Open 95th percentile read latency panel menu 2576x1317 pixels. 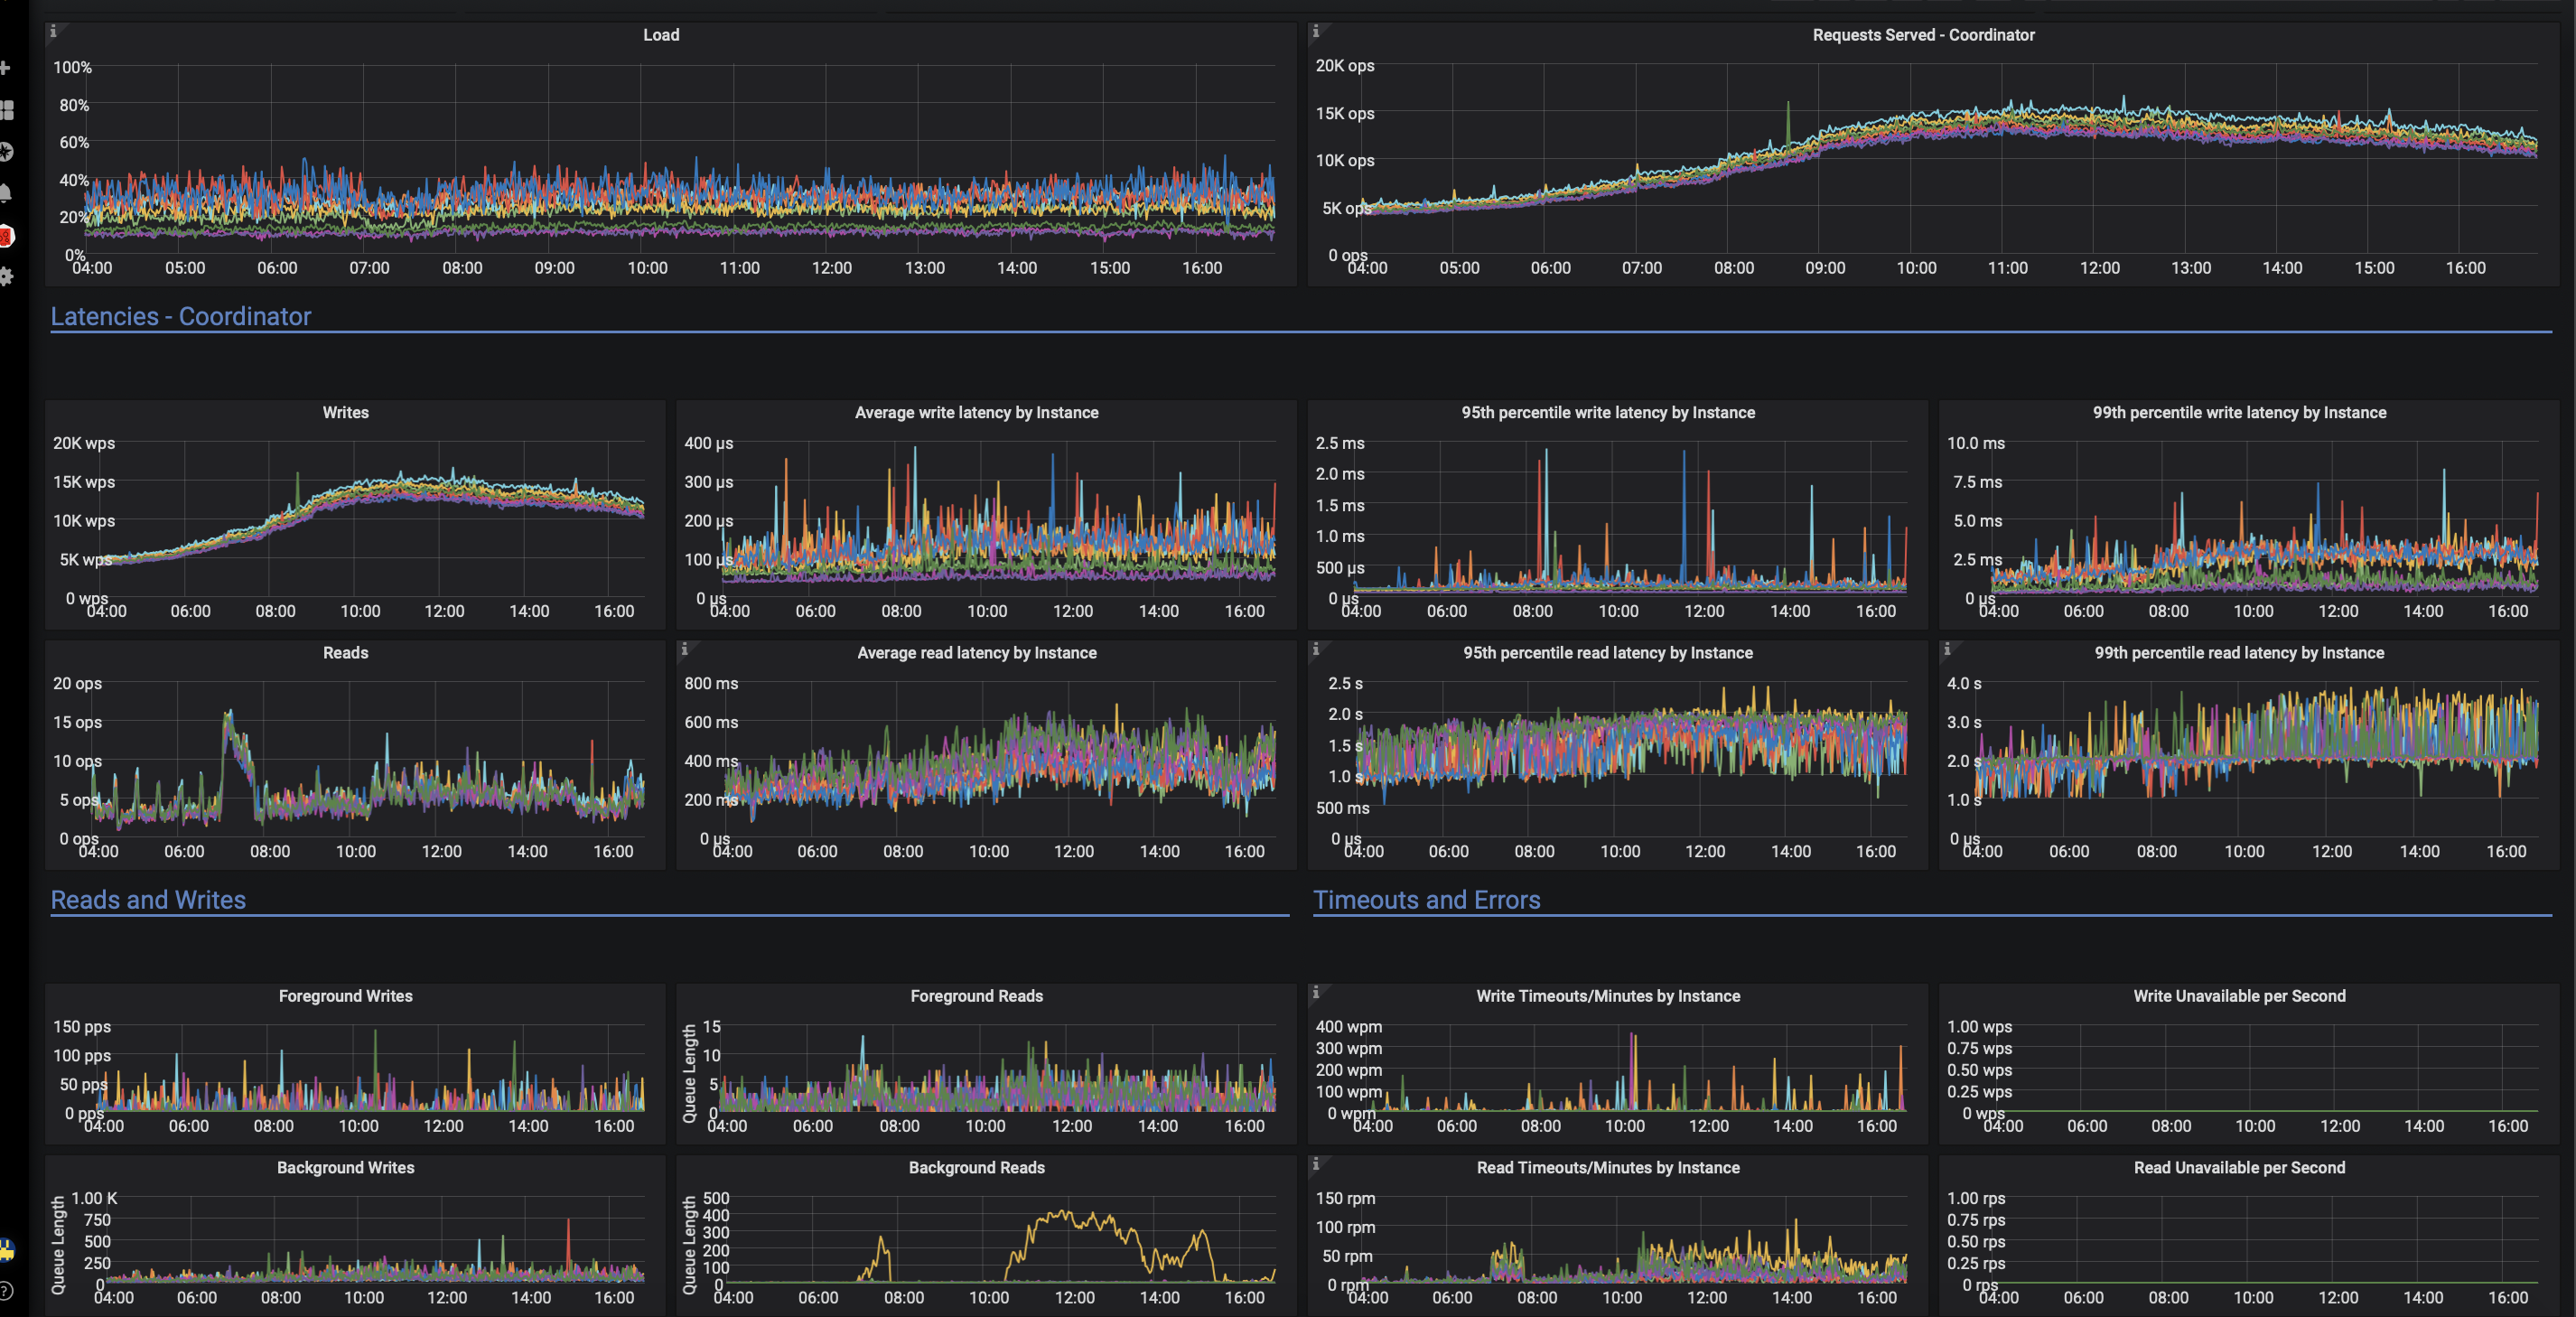(x=1608, y=653)
